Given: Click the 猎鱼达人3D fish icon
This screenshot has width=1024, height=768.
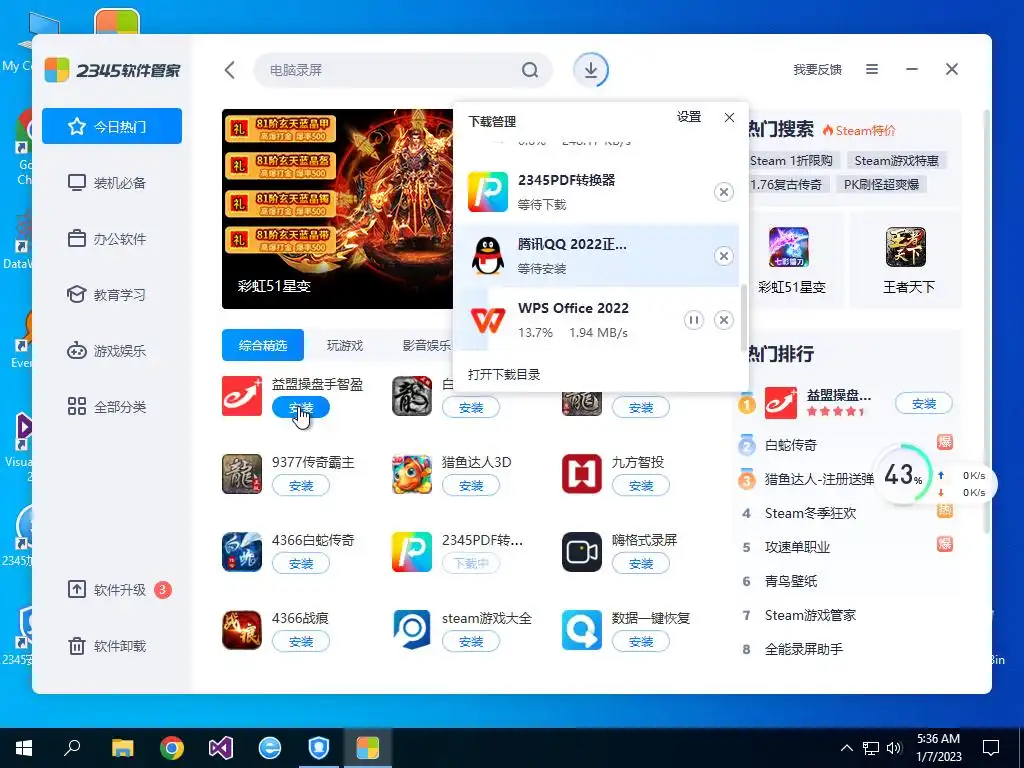Looking at the screenshot, I should pos(411,474).
